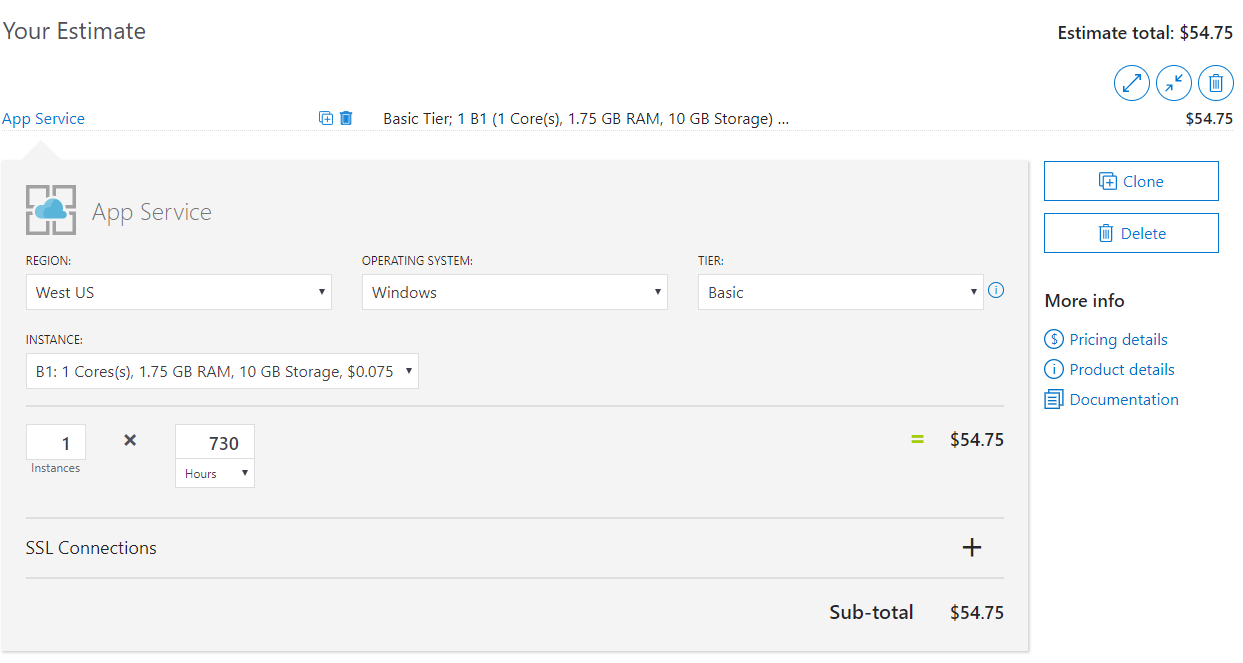This screenshot has height=663, width=1243.
Task: Click the App Service cloud logo icon
Action: coord(51,210)
